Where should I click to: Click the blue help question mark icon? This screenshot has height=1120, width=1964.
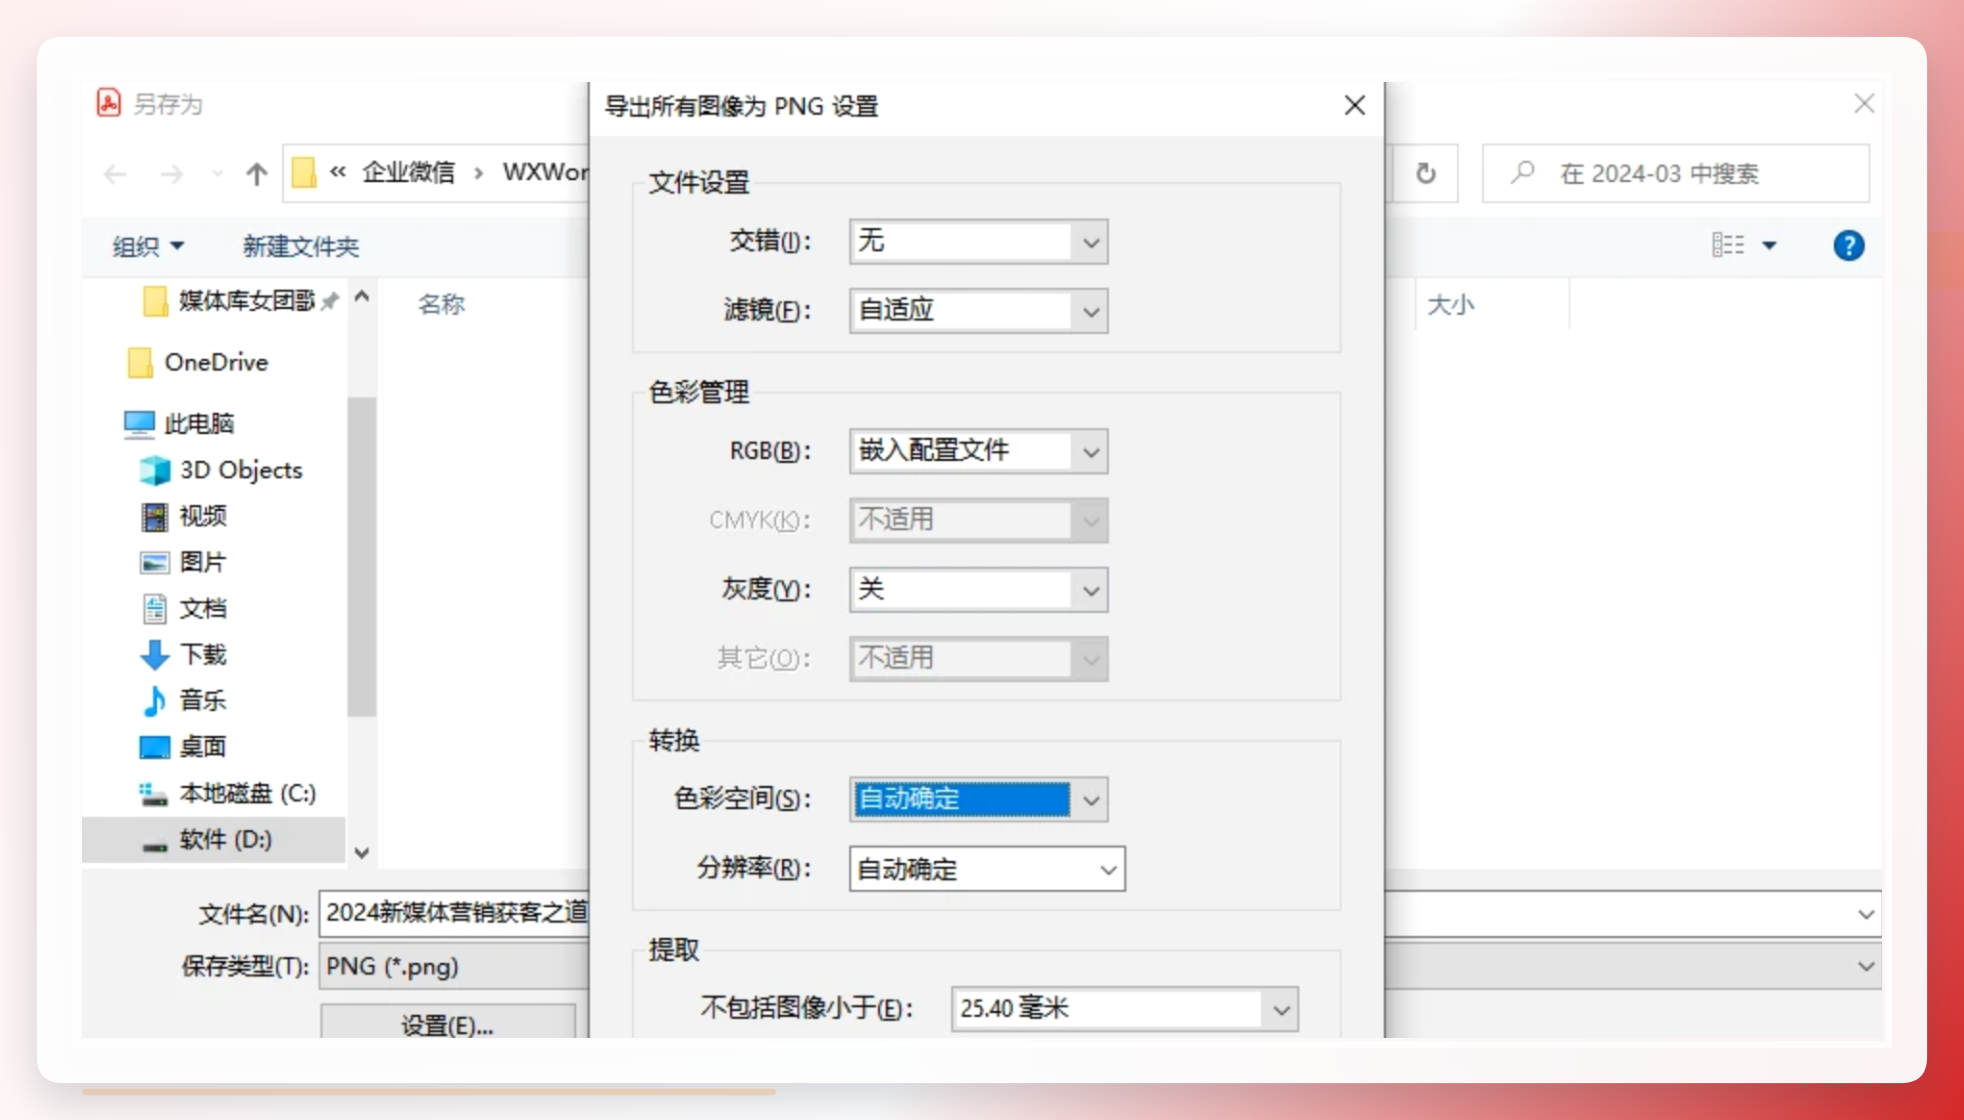click(1849, 246)
